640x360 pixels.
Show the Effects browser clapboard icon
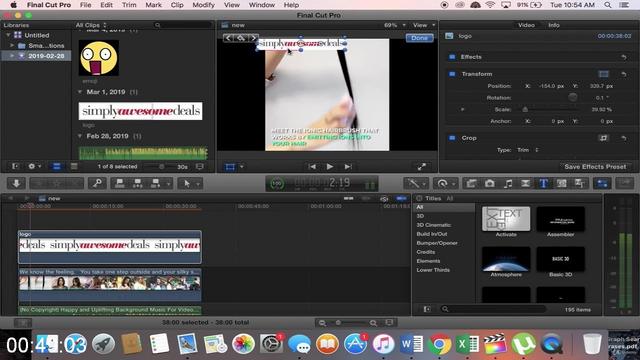tap(471, 184)
